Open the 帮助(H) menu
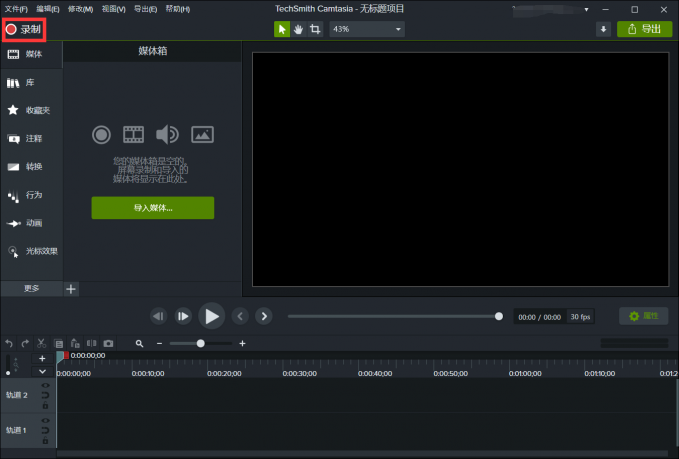679x459 pixels. point(178,9)
